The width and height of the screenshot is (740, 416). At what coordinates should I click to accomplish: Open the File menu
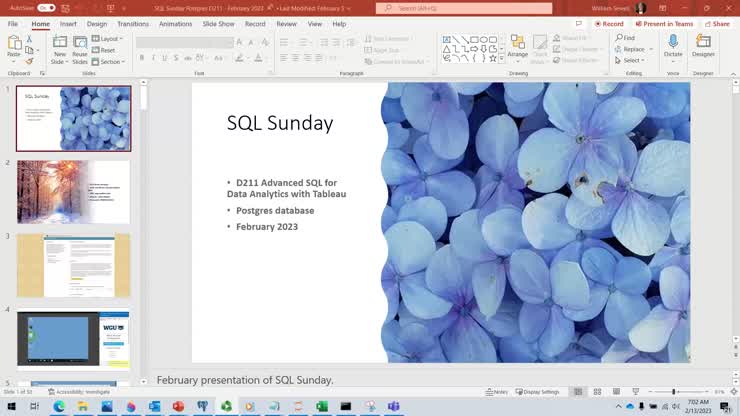(x=13, y=24)
